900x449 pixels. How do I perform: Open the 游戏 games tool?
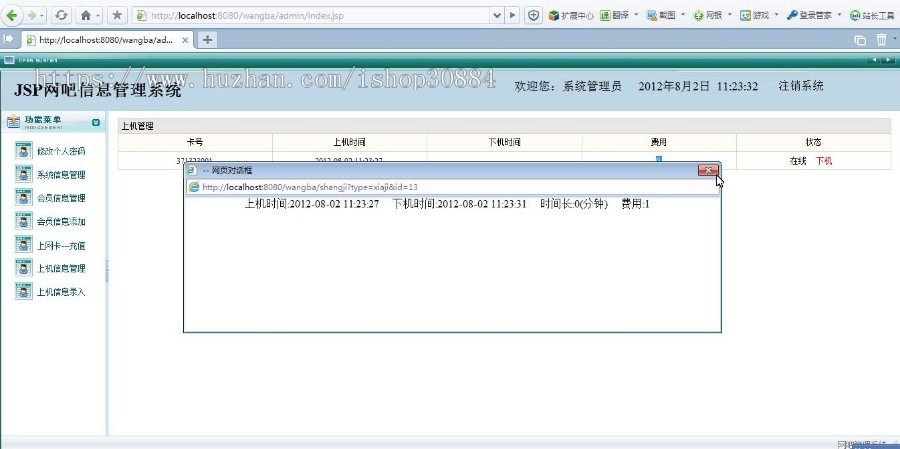(x=754, y=16)
